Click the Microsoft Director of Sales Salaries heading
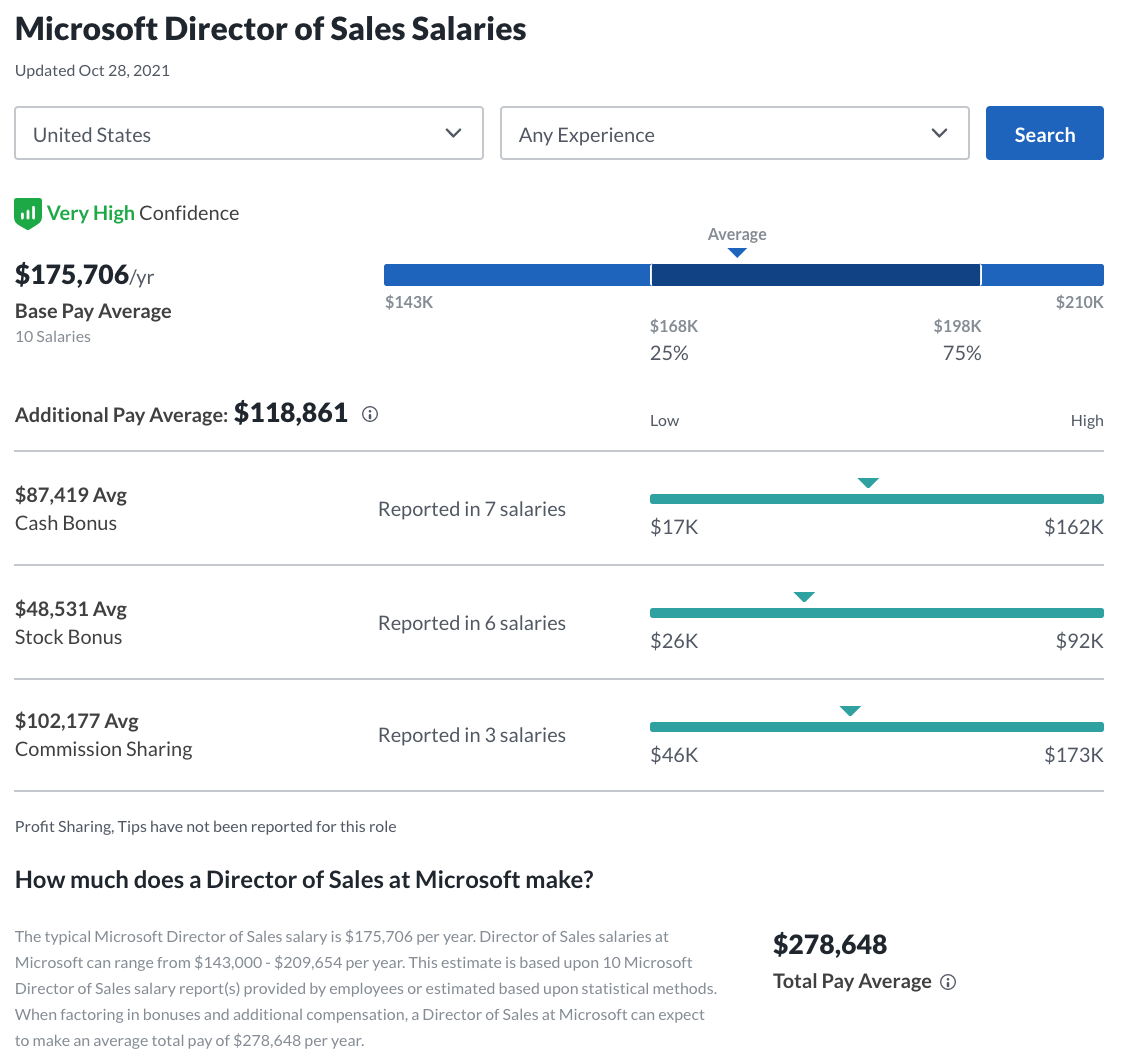 coord(270,29)
